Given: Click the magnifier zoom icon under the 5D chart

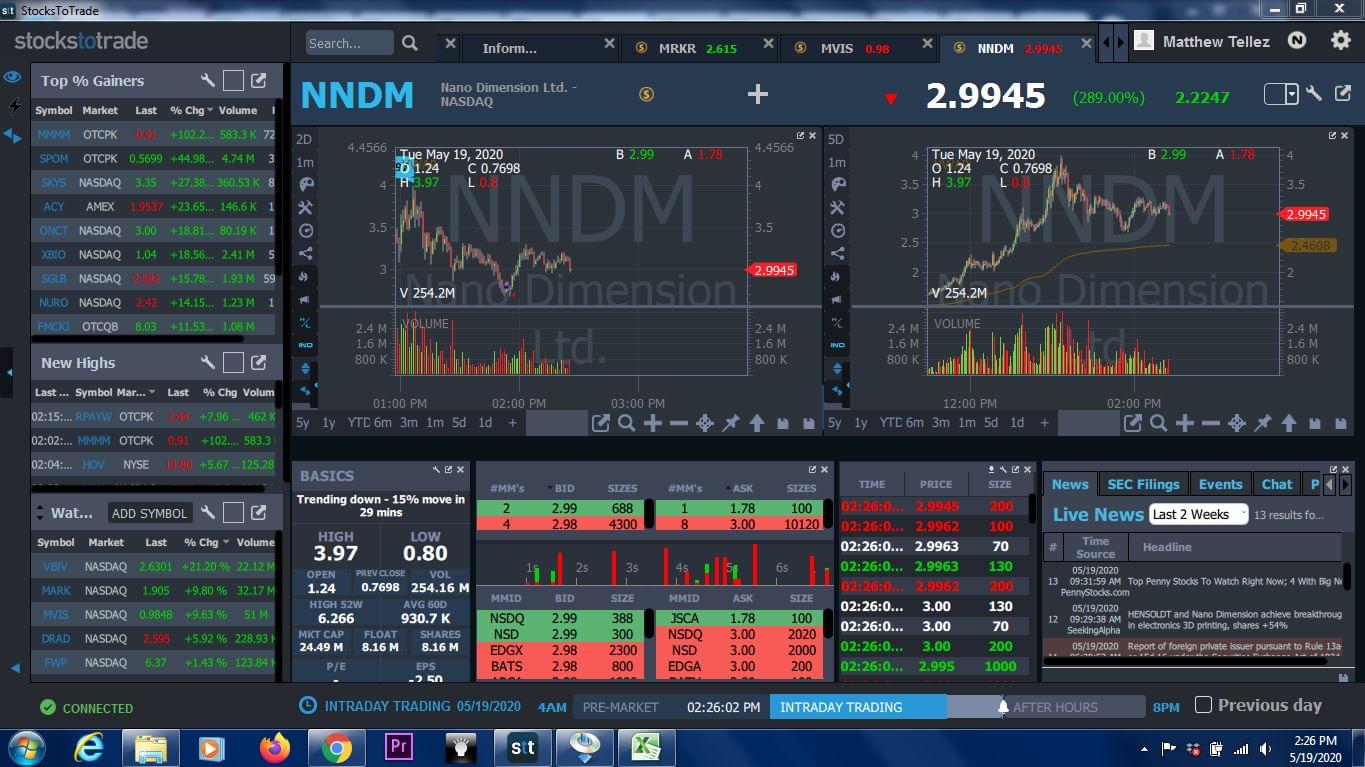Looking at the screenshot, I should pyautogui.click(x=1158, y=423).
